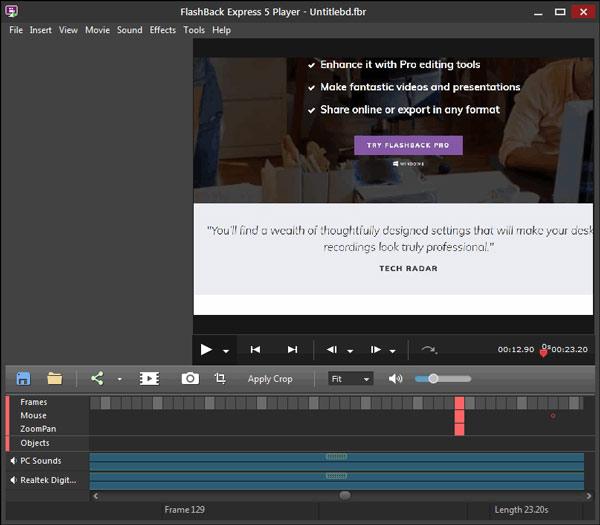Open the Play options dropdown arrow
This screenshot has width=600, height=525.
(226, 351)
